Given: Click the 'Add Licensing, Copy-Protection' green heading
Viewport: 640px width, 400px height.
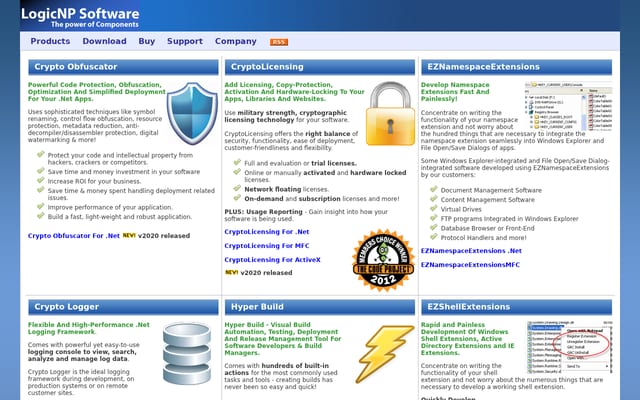Looking at the screenshot, I should (294, 92).
